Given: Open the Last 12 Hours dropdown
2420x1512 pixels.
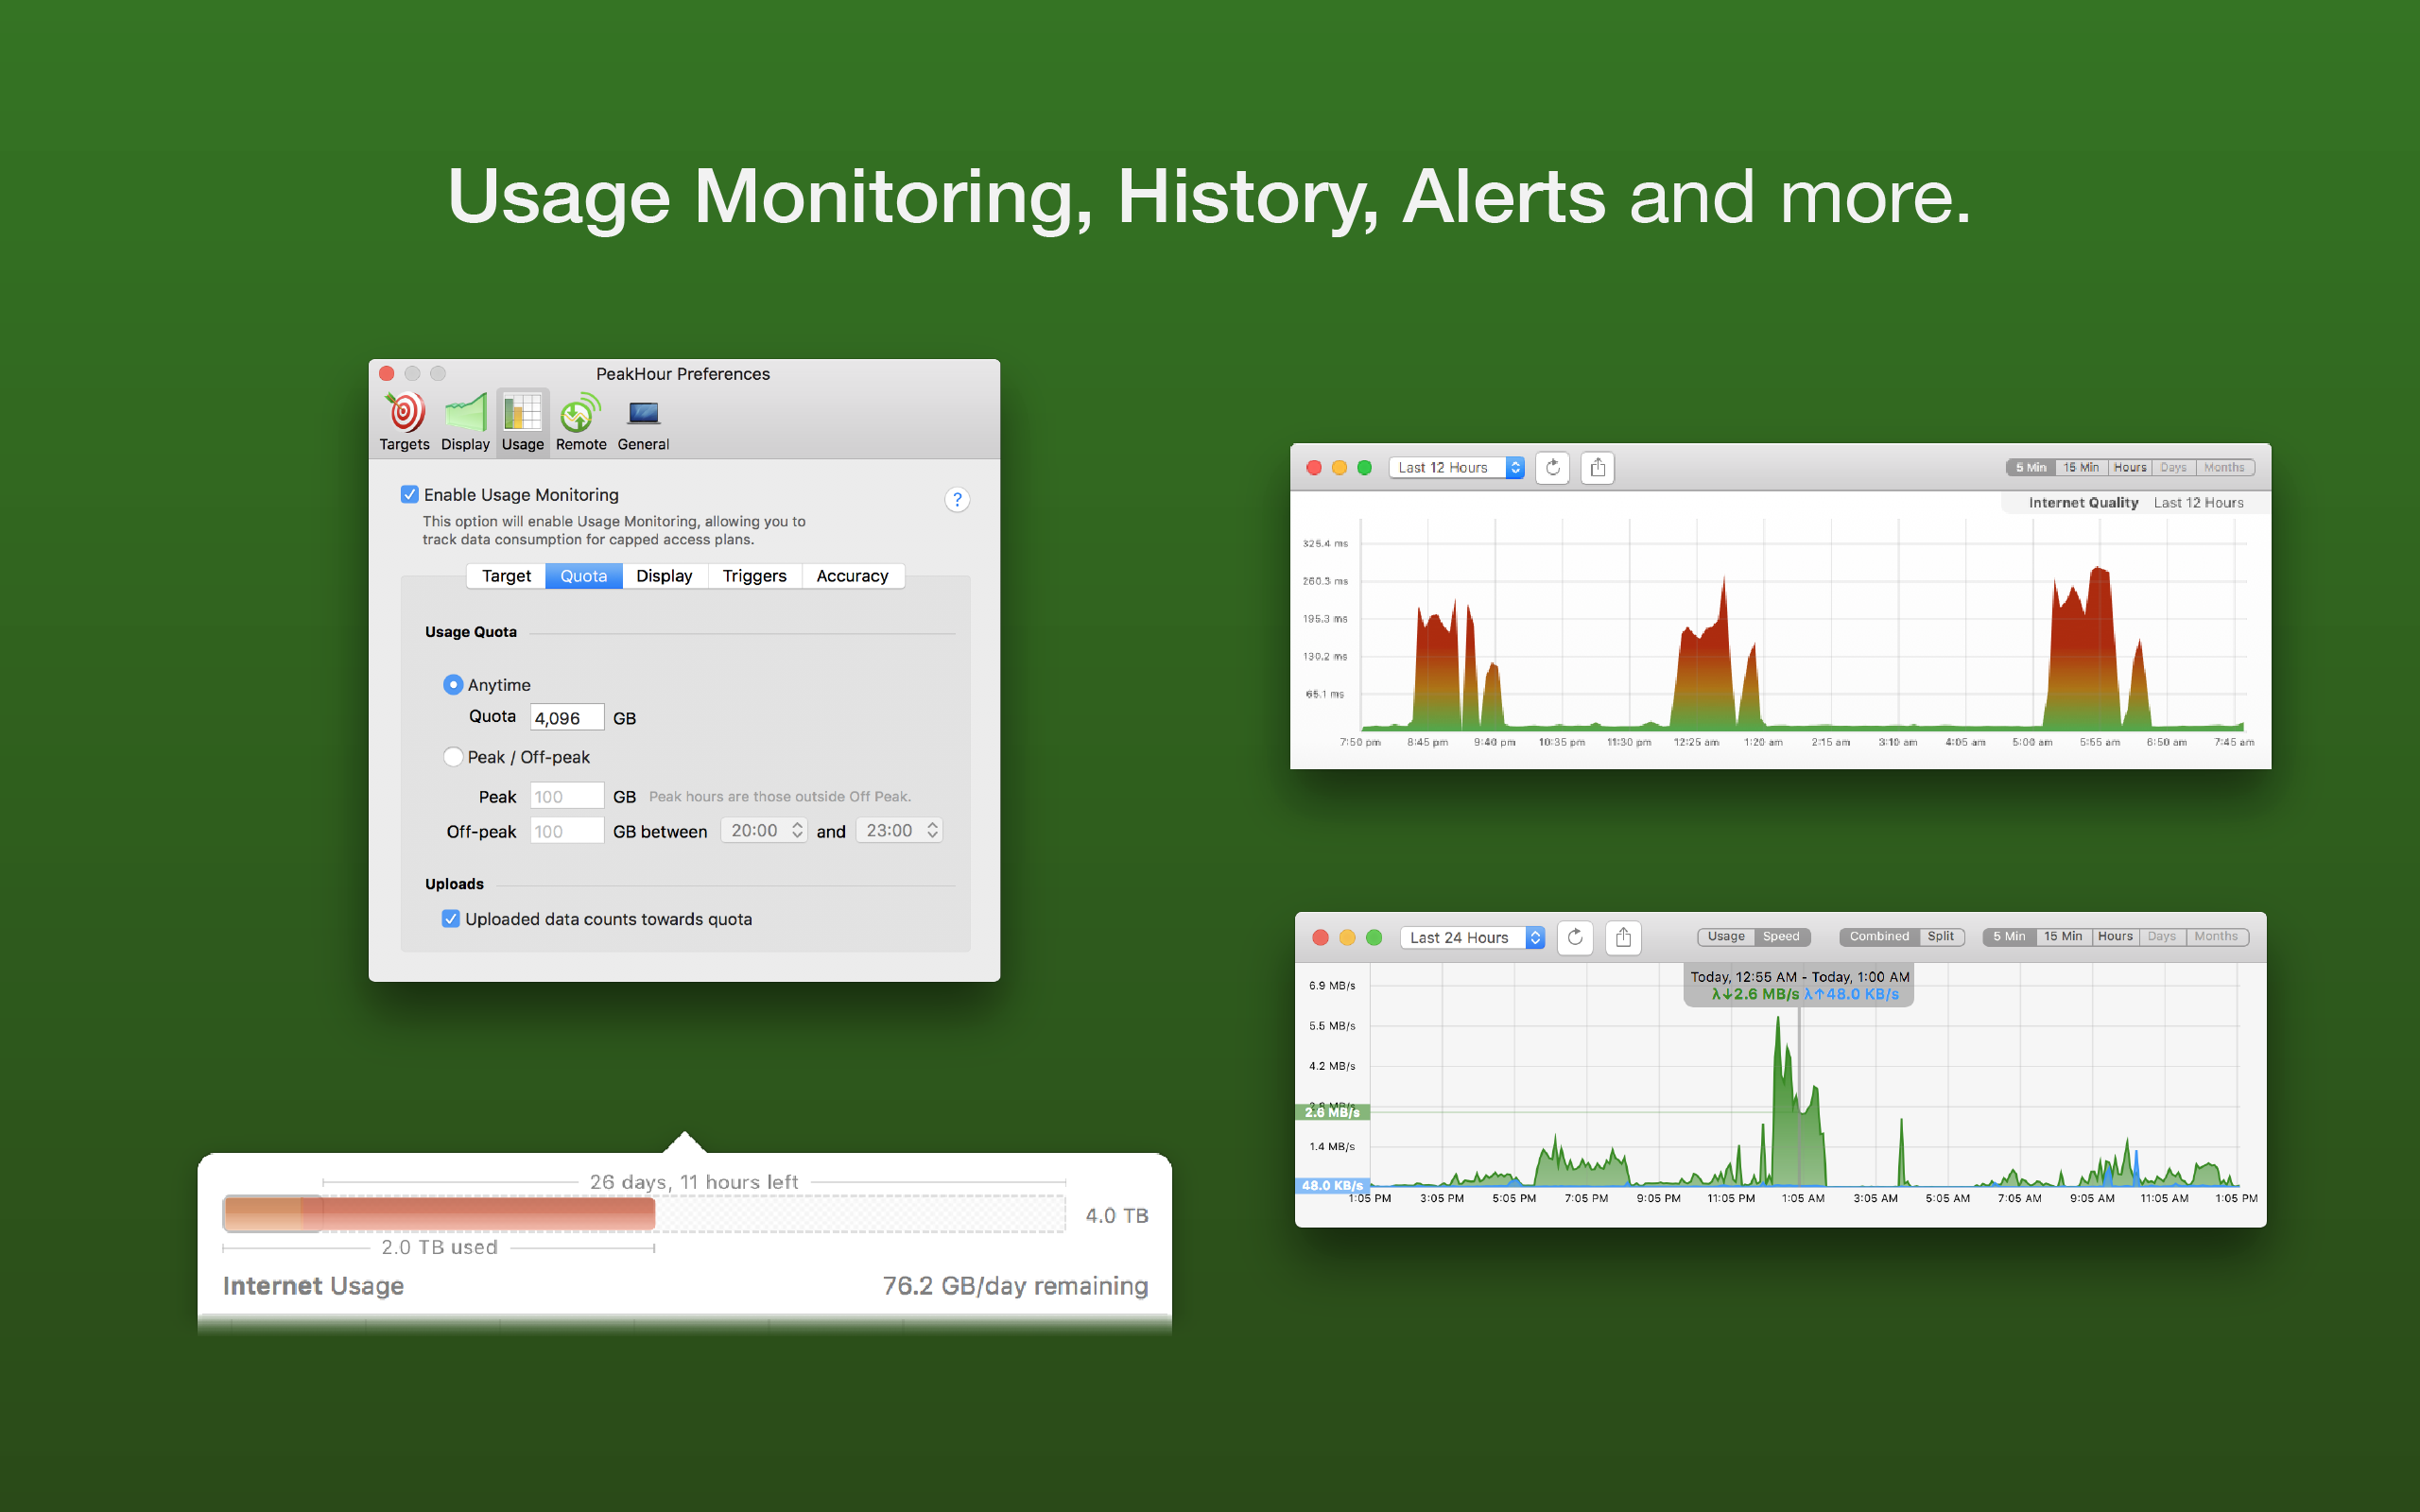Looking at the screenshot, I should click(x=1456, y=468).
